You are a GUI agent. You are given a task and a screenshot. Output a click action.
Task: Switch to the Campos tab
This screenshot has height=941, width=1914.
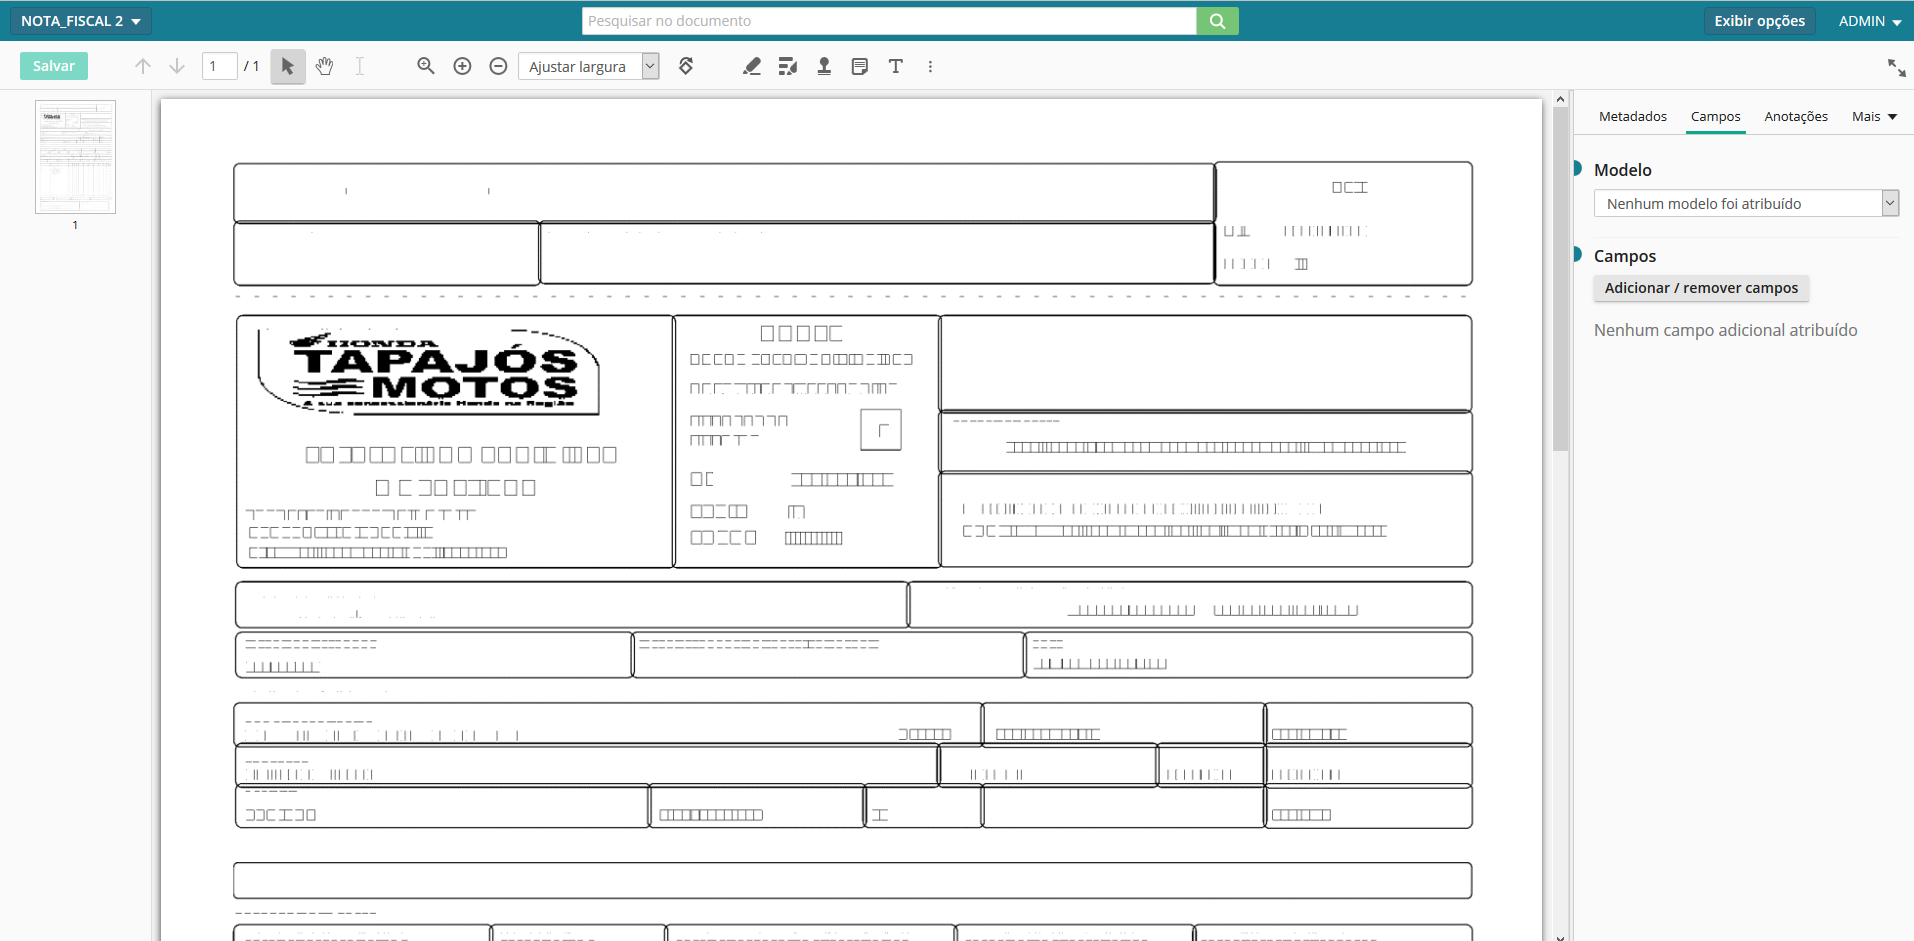tap(1715, 116)
